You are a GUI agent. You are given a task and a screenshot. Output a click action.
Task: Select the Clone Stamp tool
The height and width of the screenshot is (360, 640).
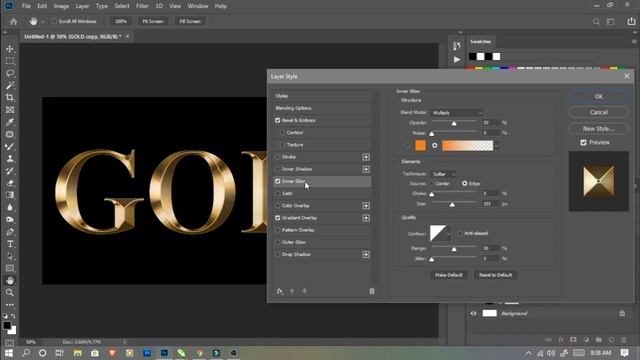click(10, 159)
